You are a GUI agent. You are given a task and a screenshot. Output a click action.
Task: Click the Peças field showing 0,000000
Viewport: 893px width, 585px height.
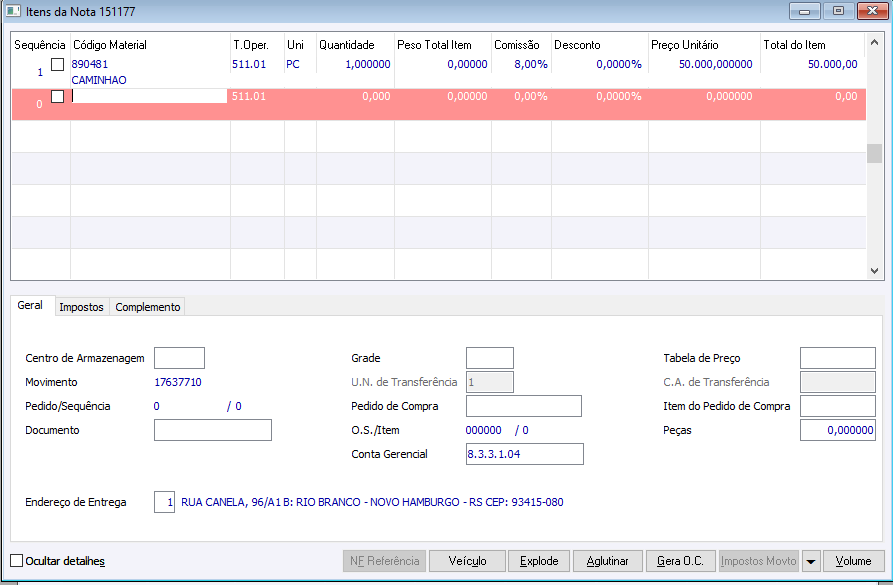[838, 430]
